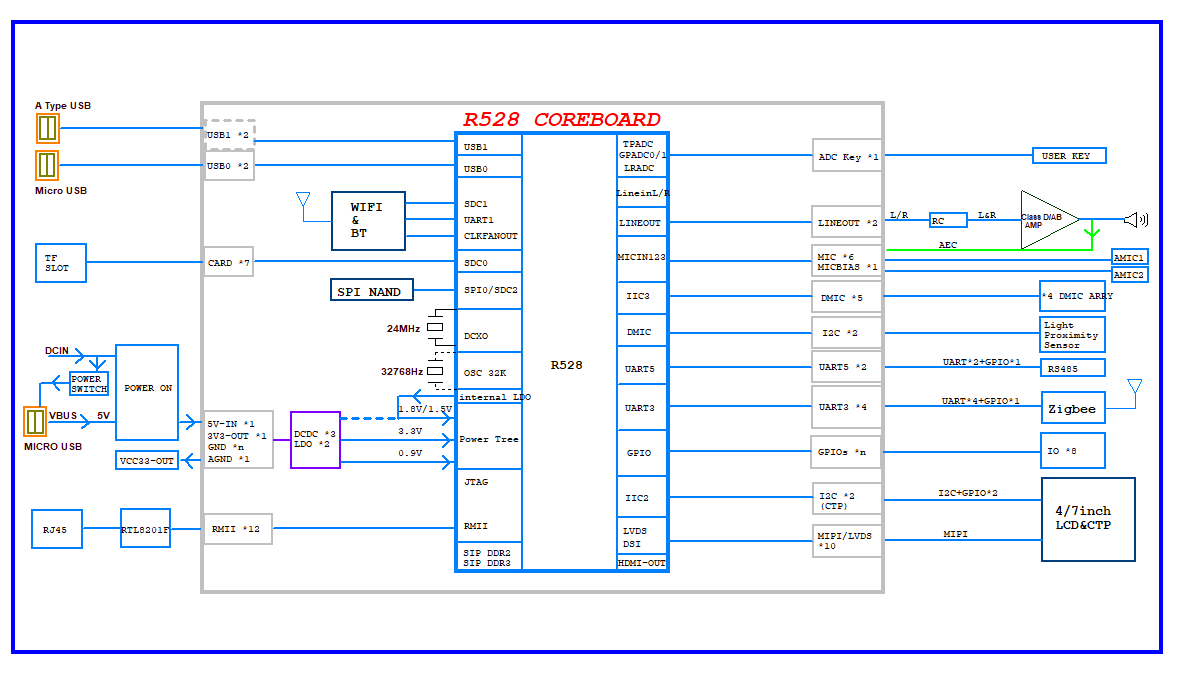Toggle the DCDC LDO *2 purple block
The width and height of the screenshot is (1178, 680).
coord(314,439)
